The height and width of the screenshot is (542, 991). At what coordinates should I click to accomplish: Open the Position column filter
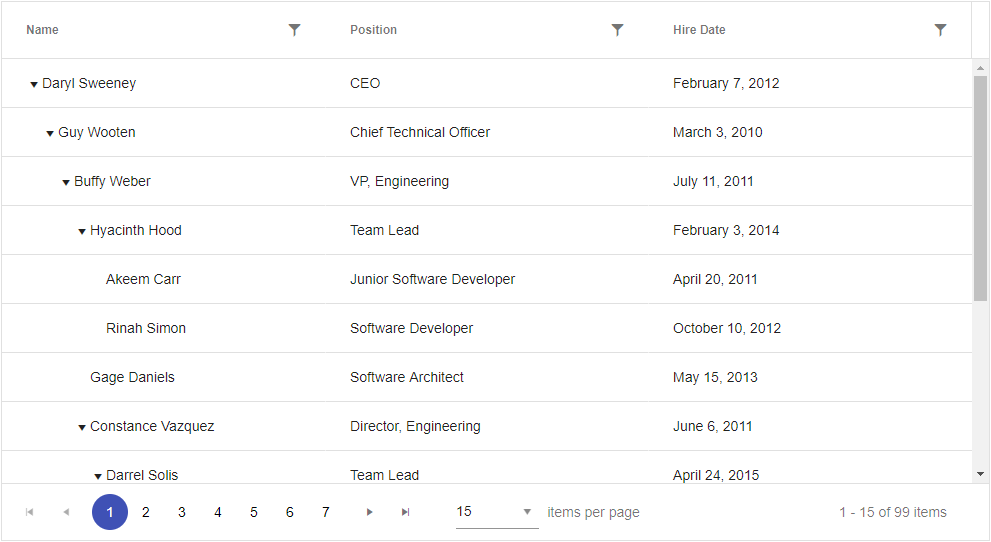coord(617,30)
